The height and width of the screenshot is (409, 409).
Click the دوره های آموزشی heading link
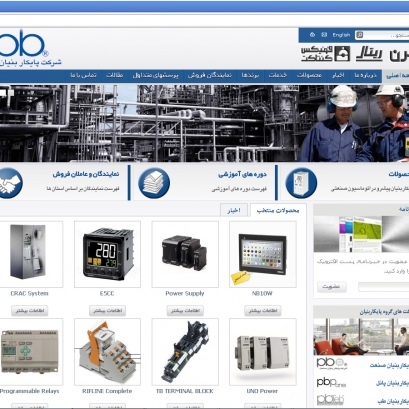tap(242, 174)
